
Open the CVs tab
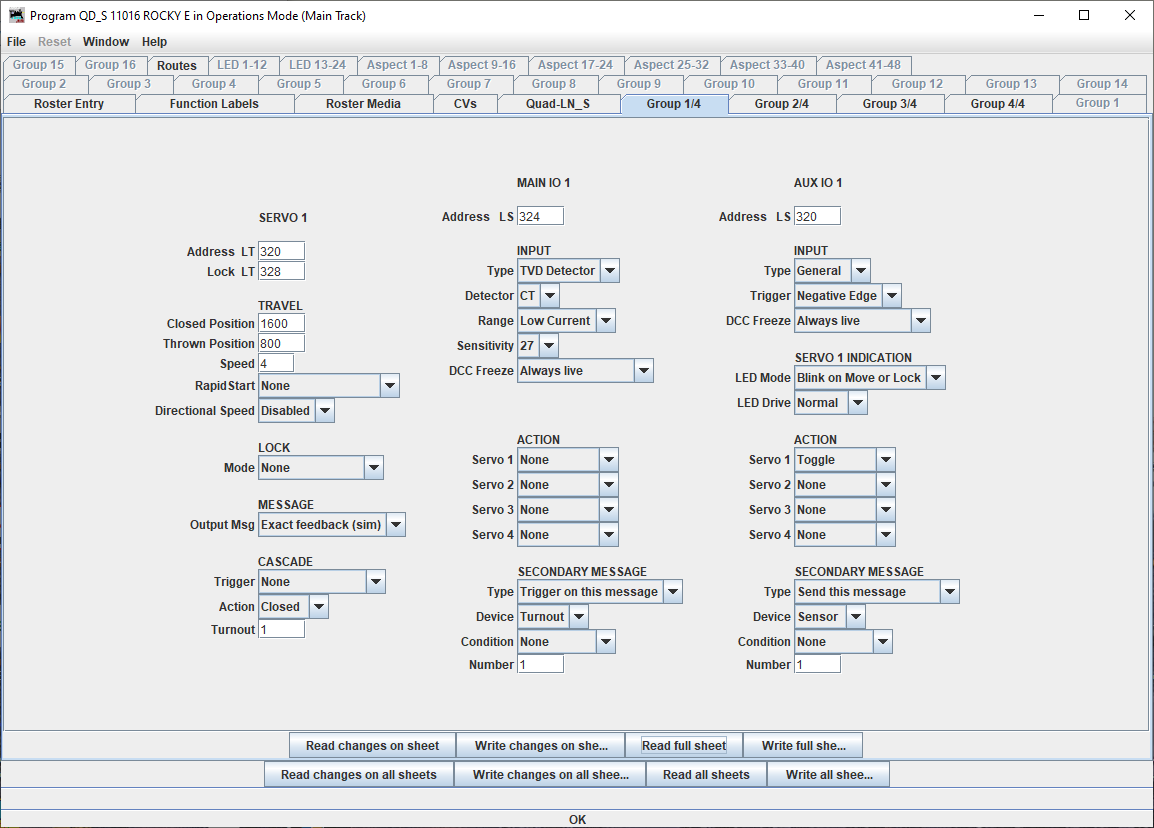point(465,104)
